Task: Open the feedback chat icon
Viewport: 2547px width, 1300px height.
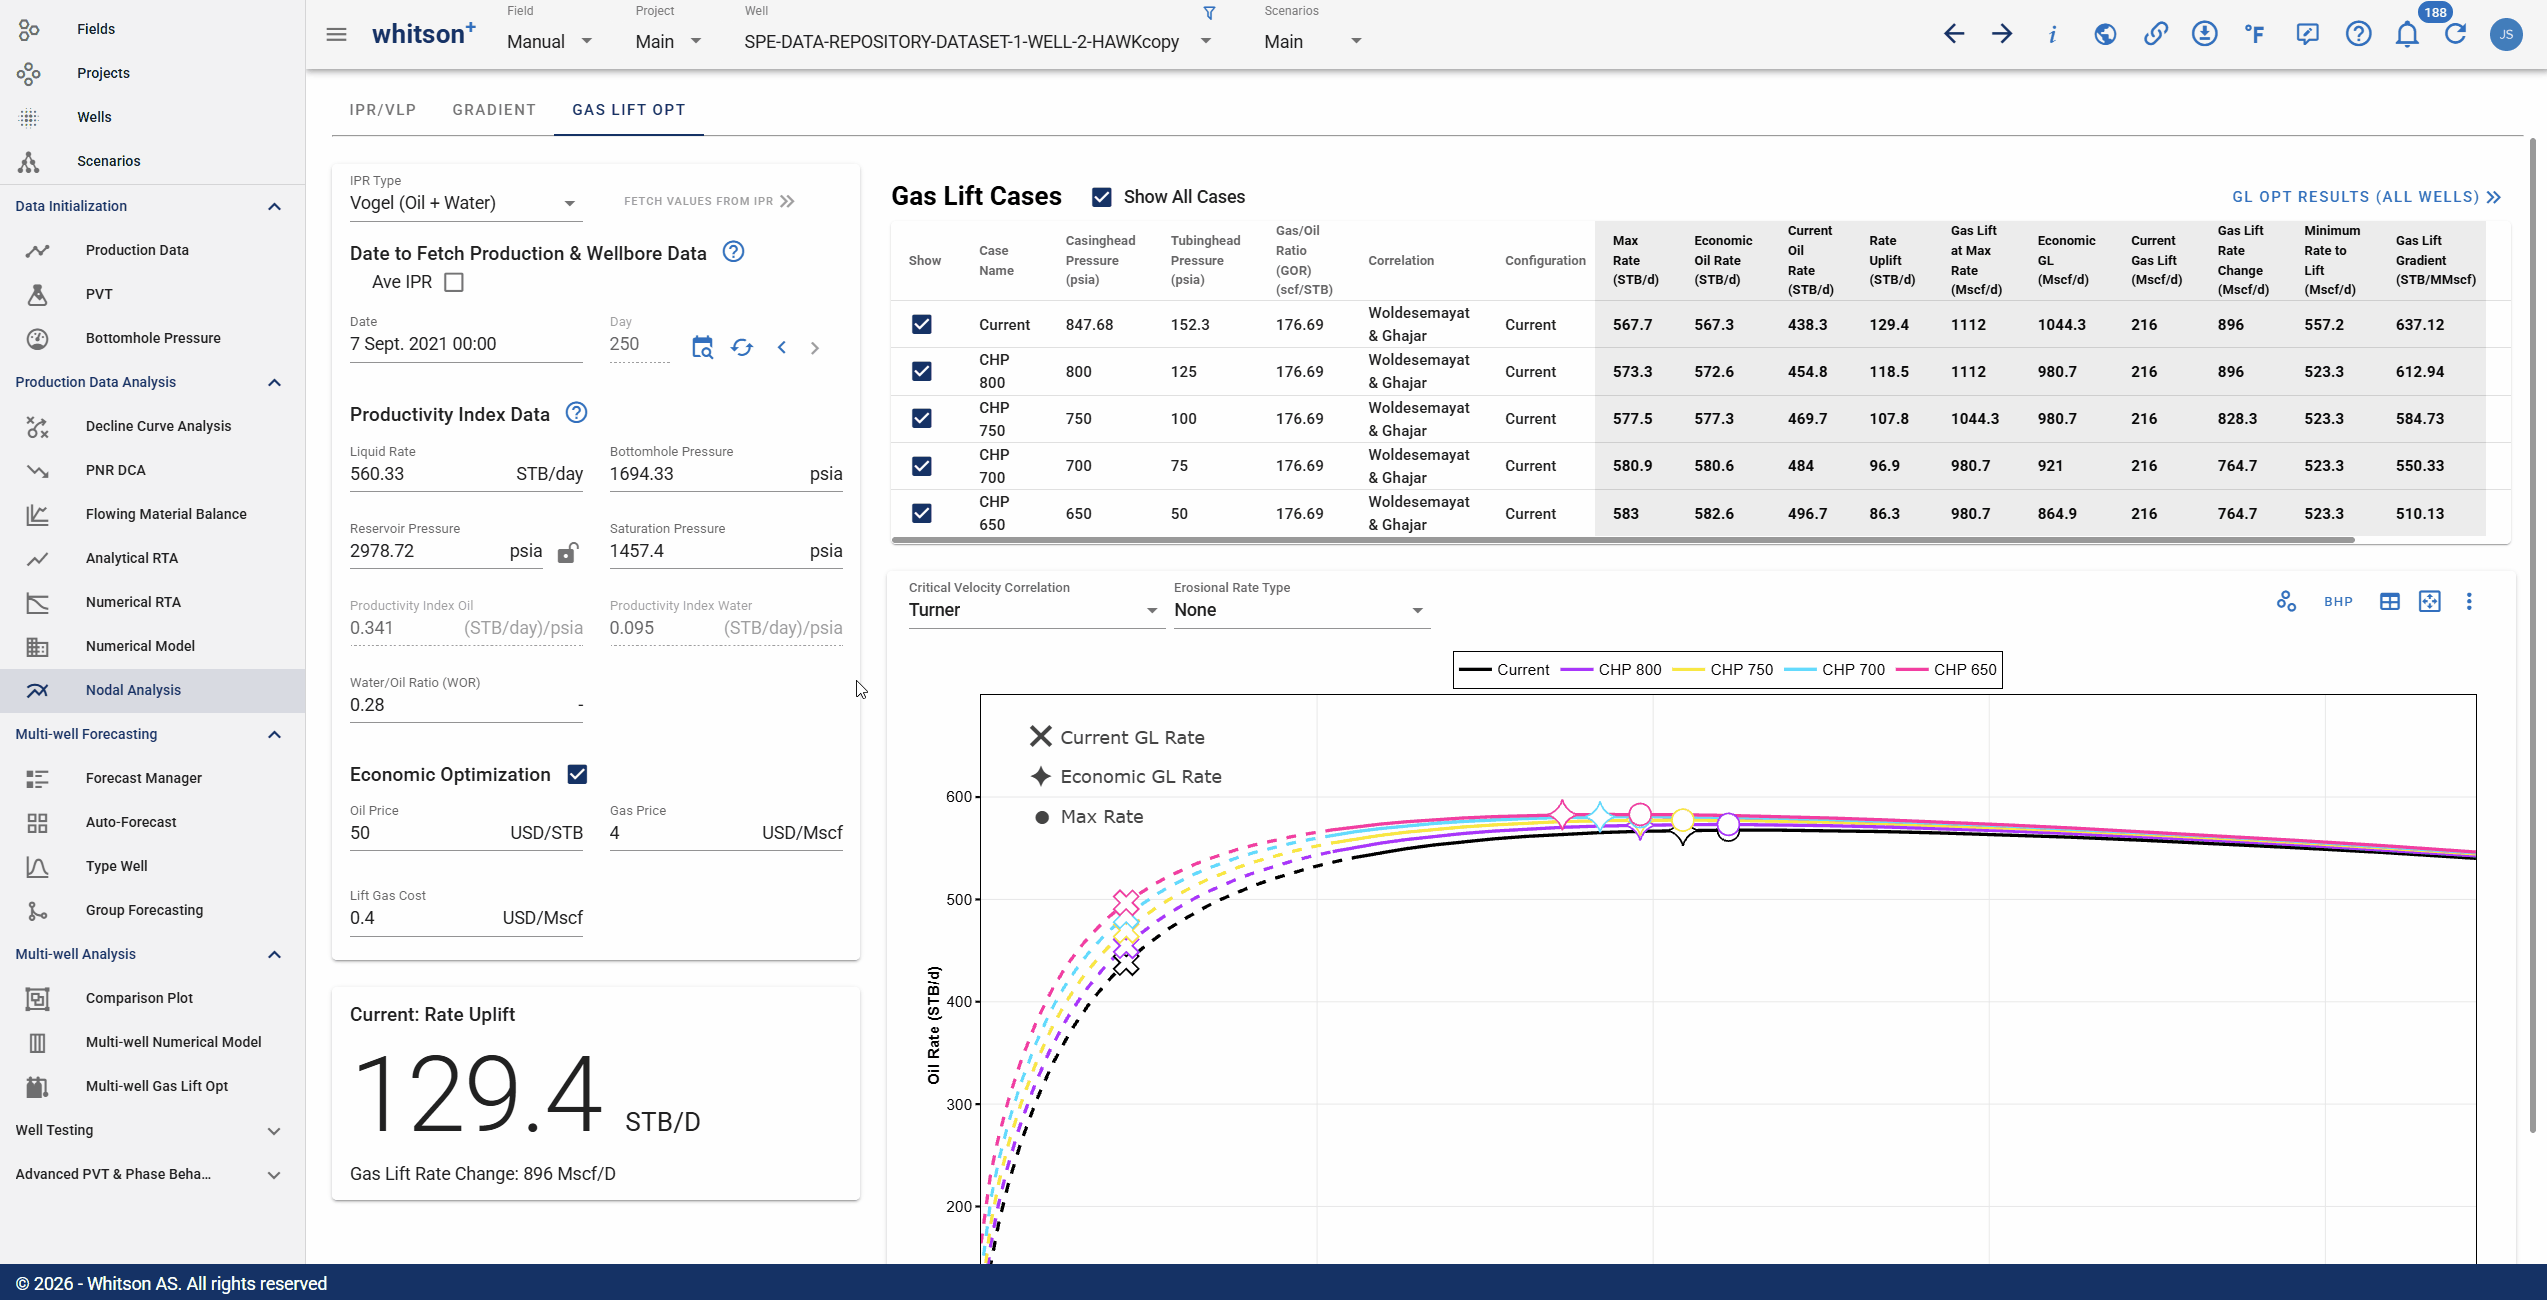Action: point(2307,34)
